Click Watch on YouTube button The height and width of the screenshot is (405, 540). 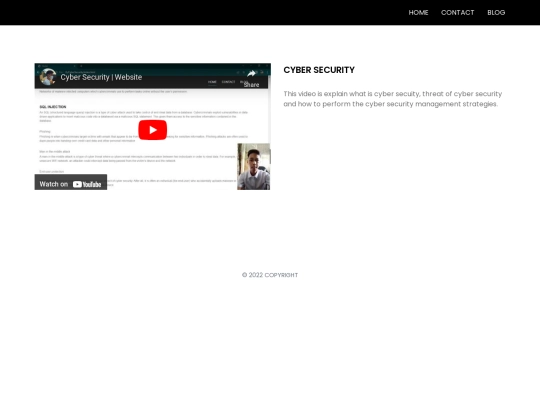pyautogui.click(x=71, y=182)
